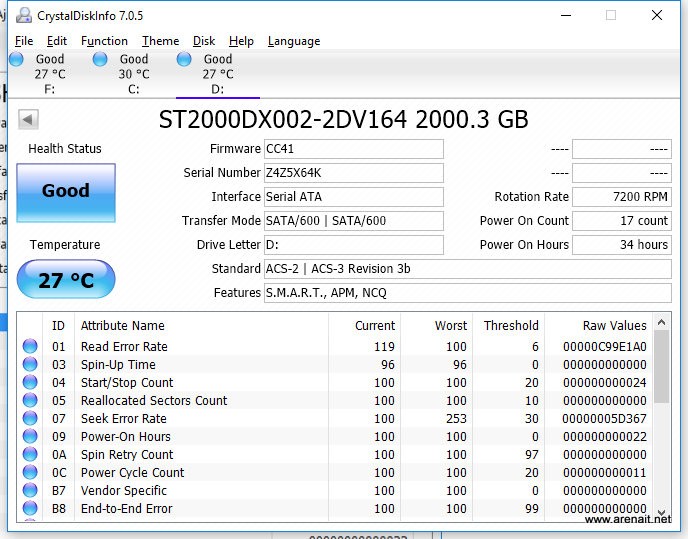
Task: Click the CrystalDiskInfo app icon in title bar
Action: click(x=23, y=15)
